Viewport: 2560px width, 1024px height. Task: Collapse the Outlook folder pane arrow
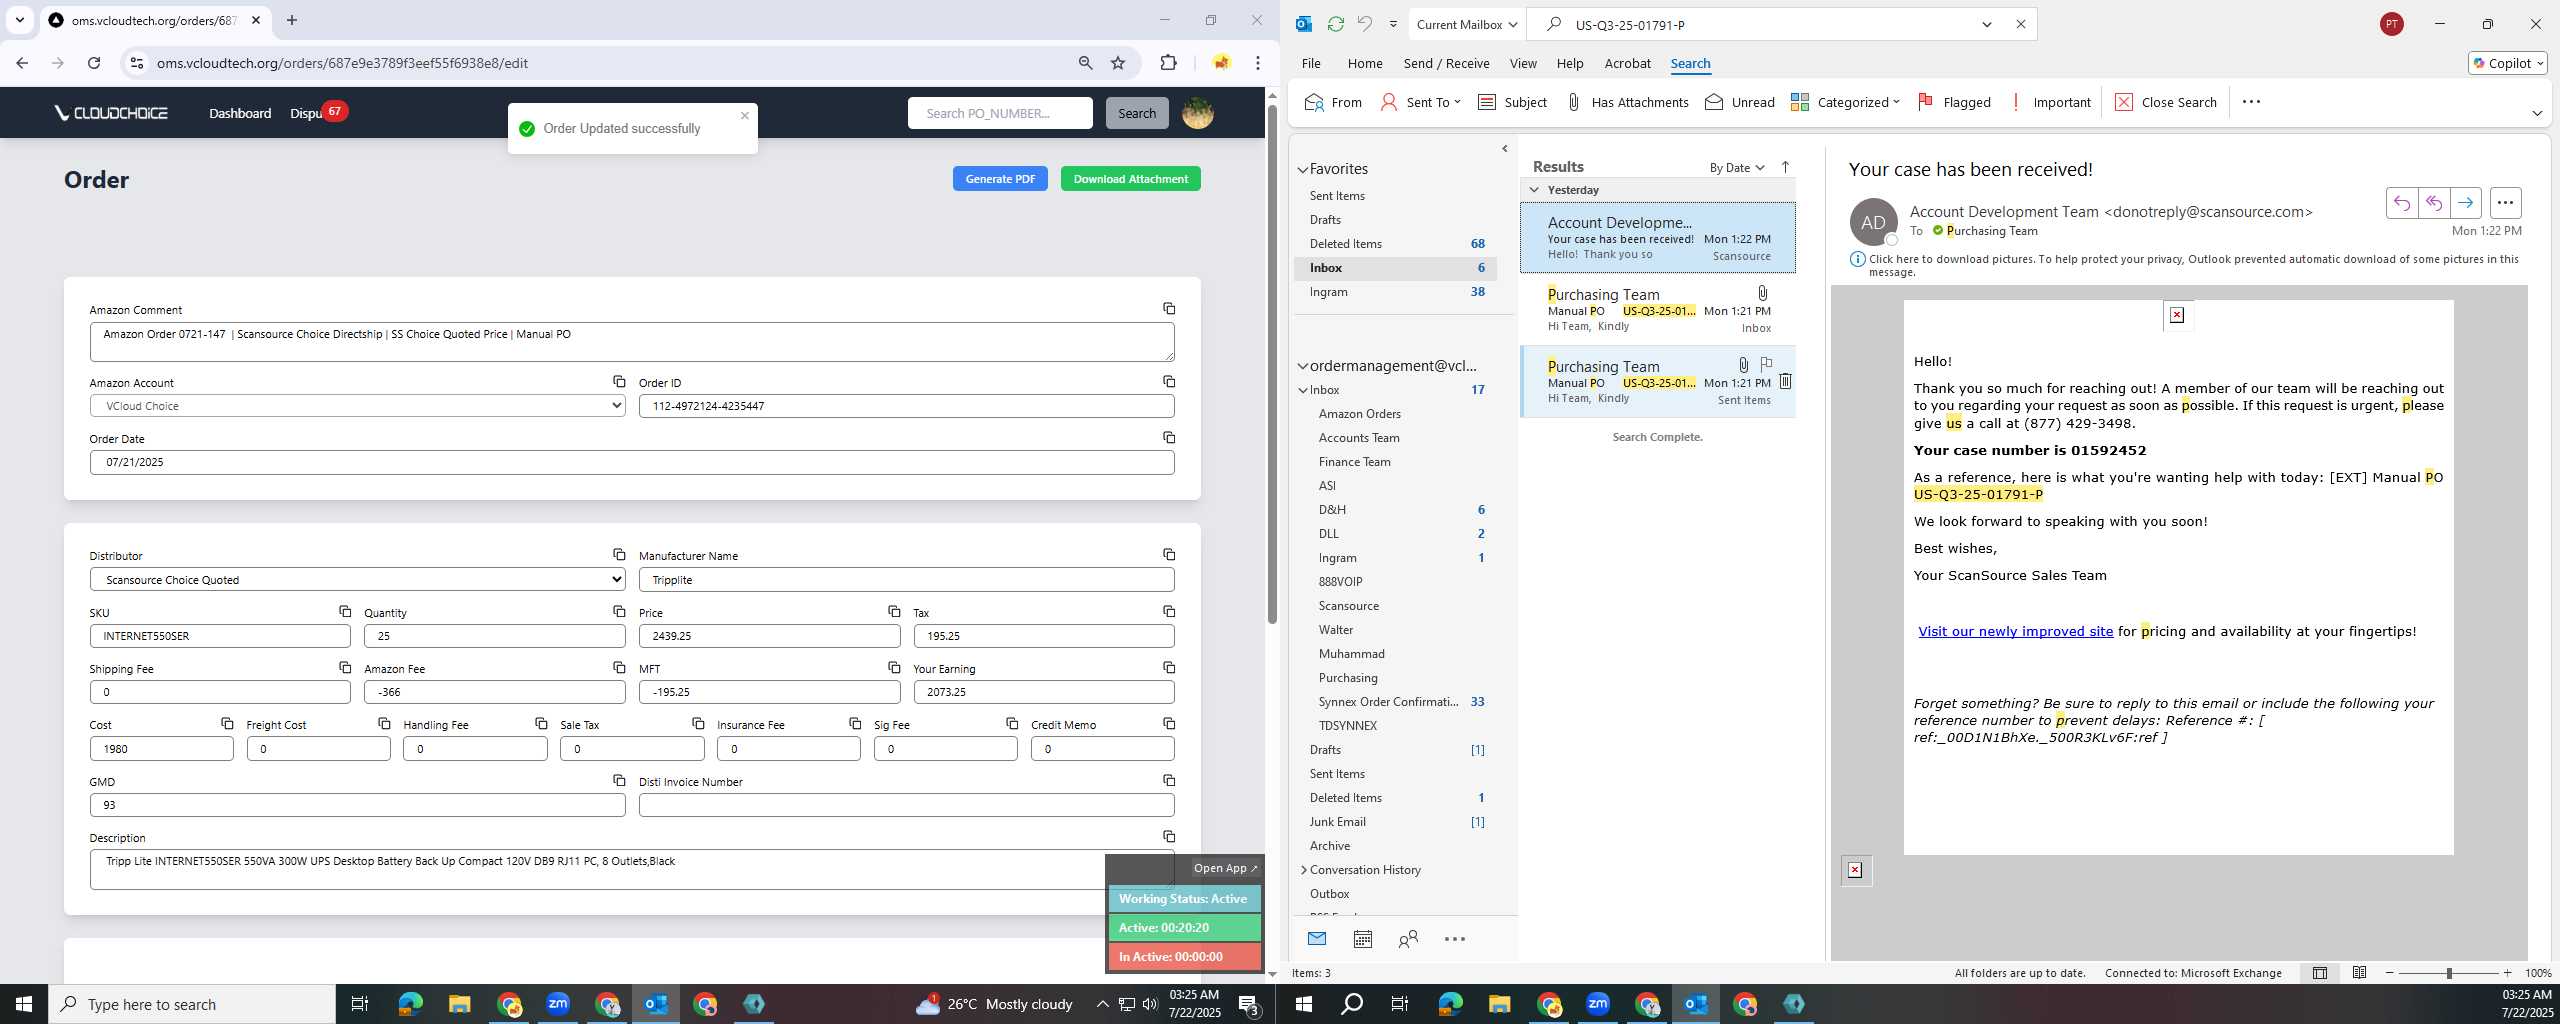pyautogui.click(x=1504, y=149)
